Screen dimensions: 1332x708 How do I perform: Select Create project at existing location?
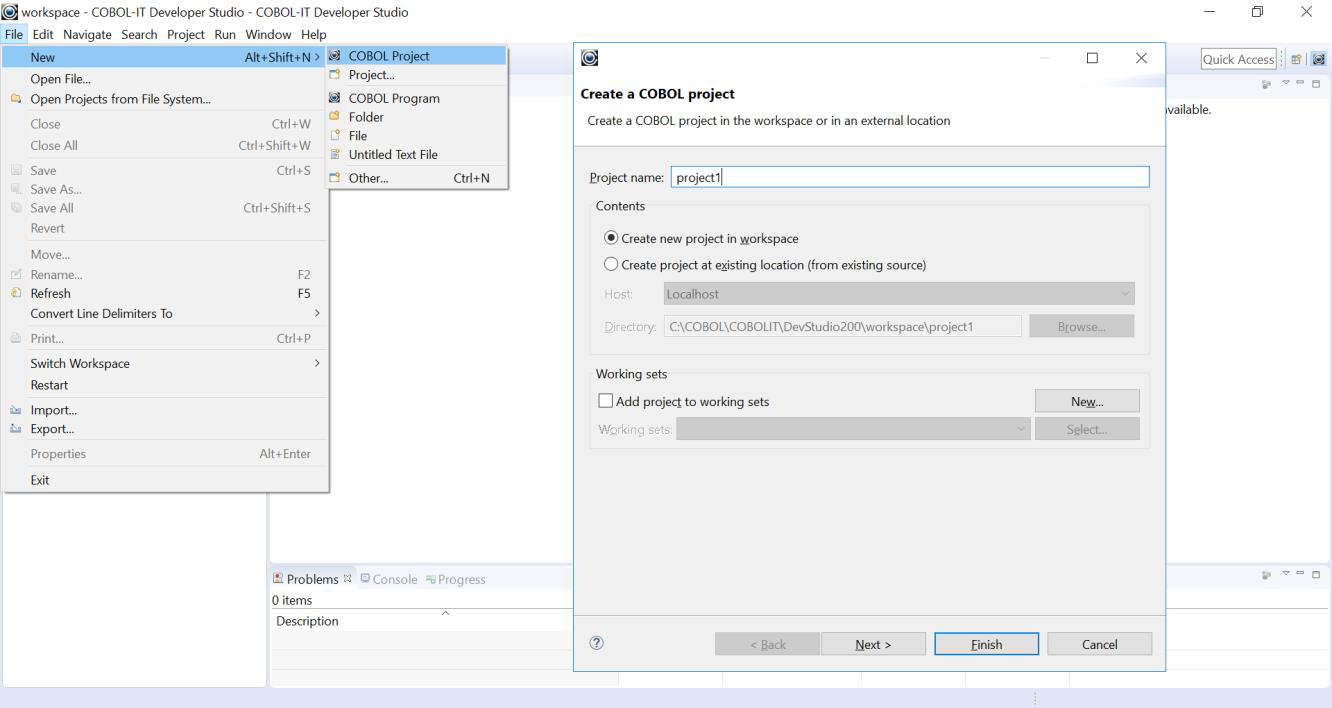coord(612,265)
